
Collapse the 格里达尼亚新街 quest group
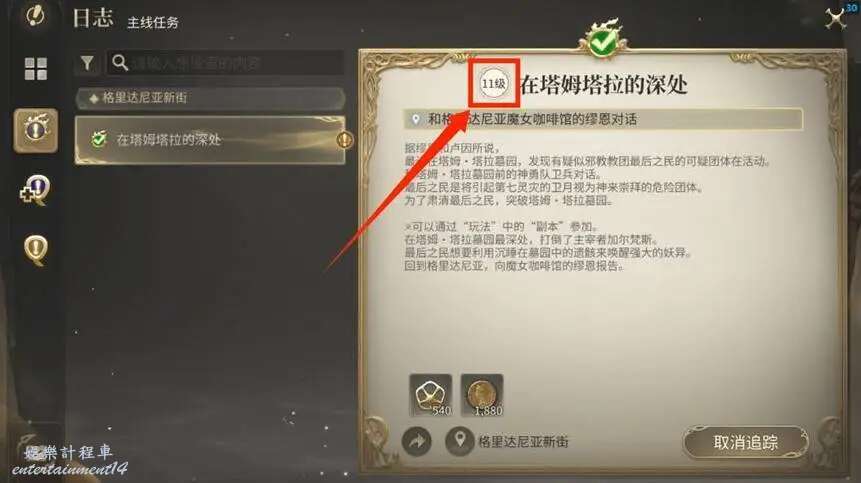click(210, 98)
